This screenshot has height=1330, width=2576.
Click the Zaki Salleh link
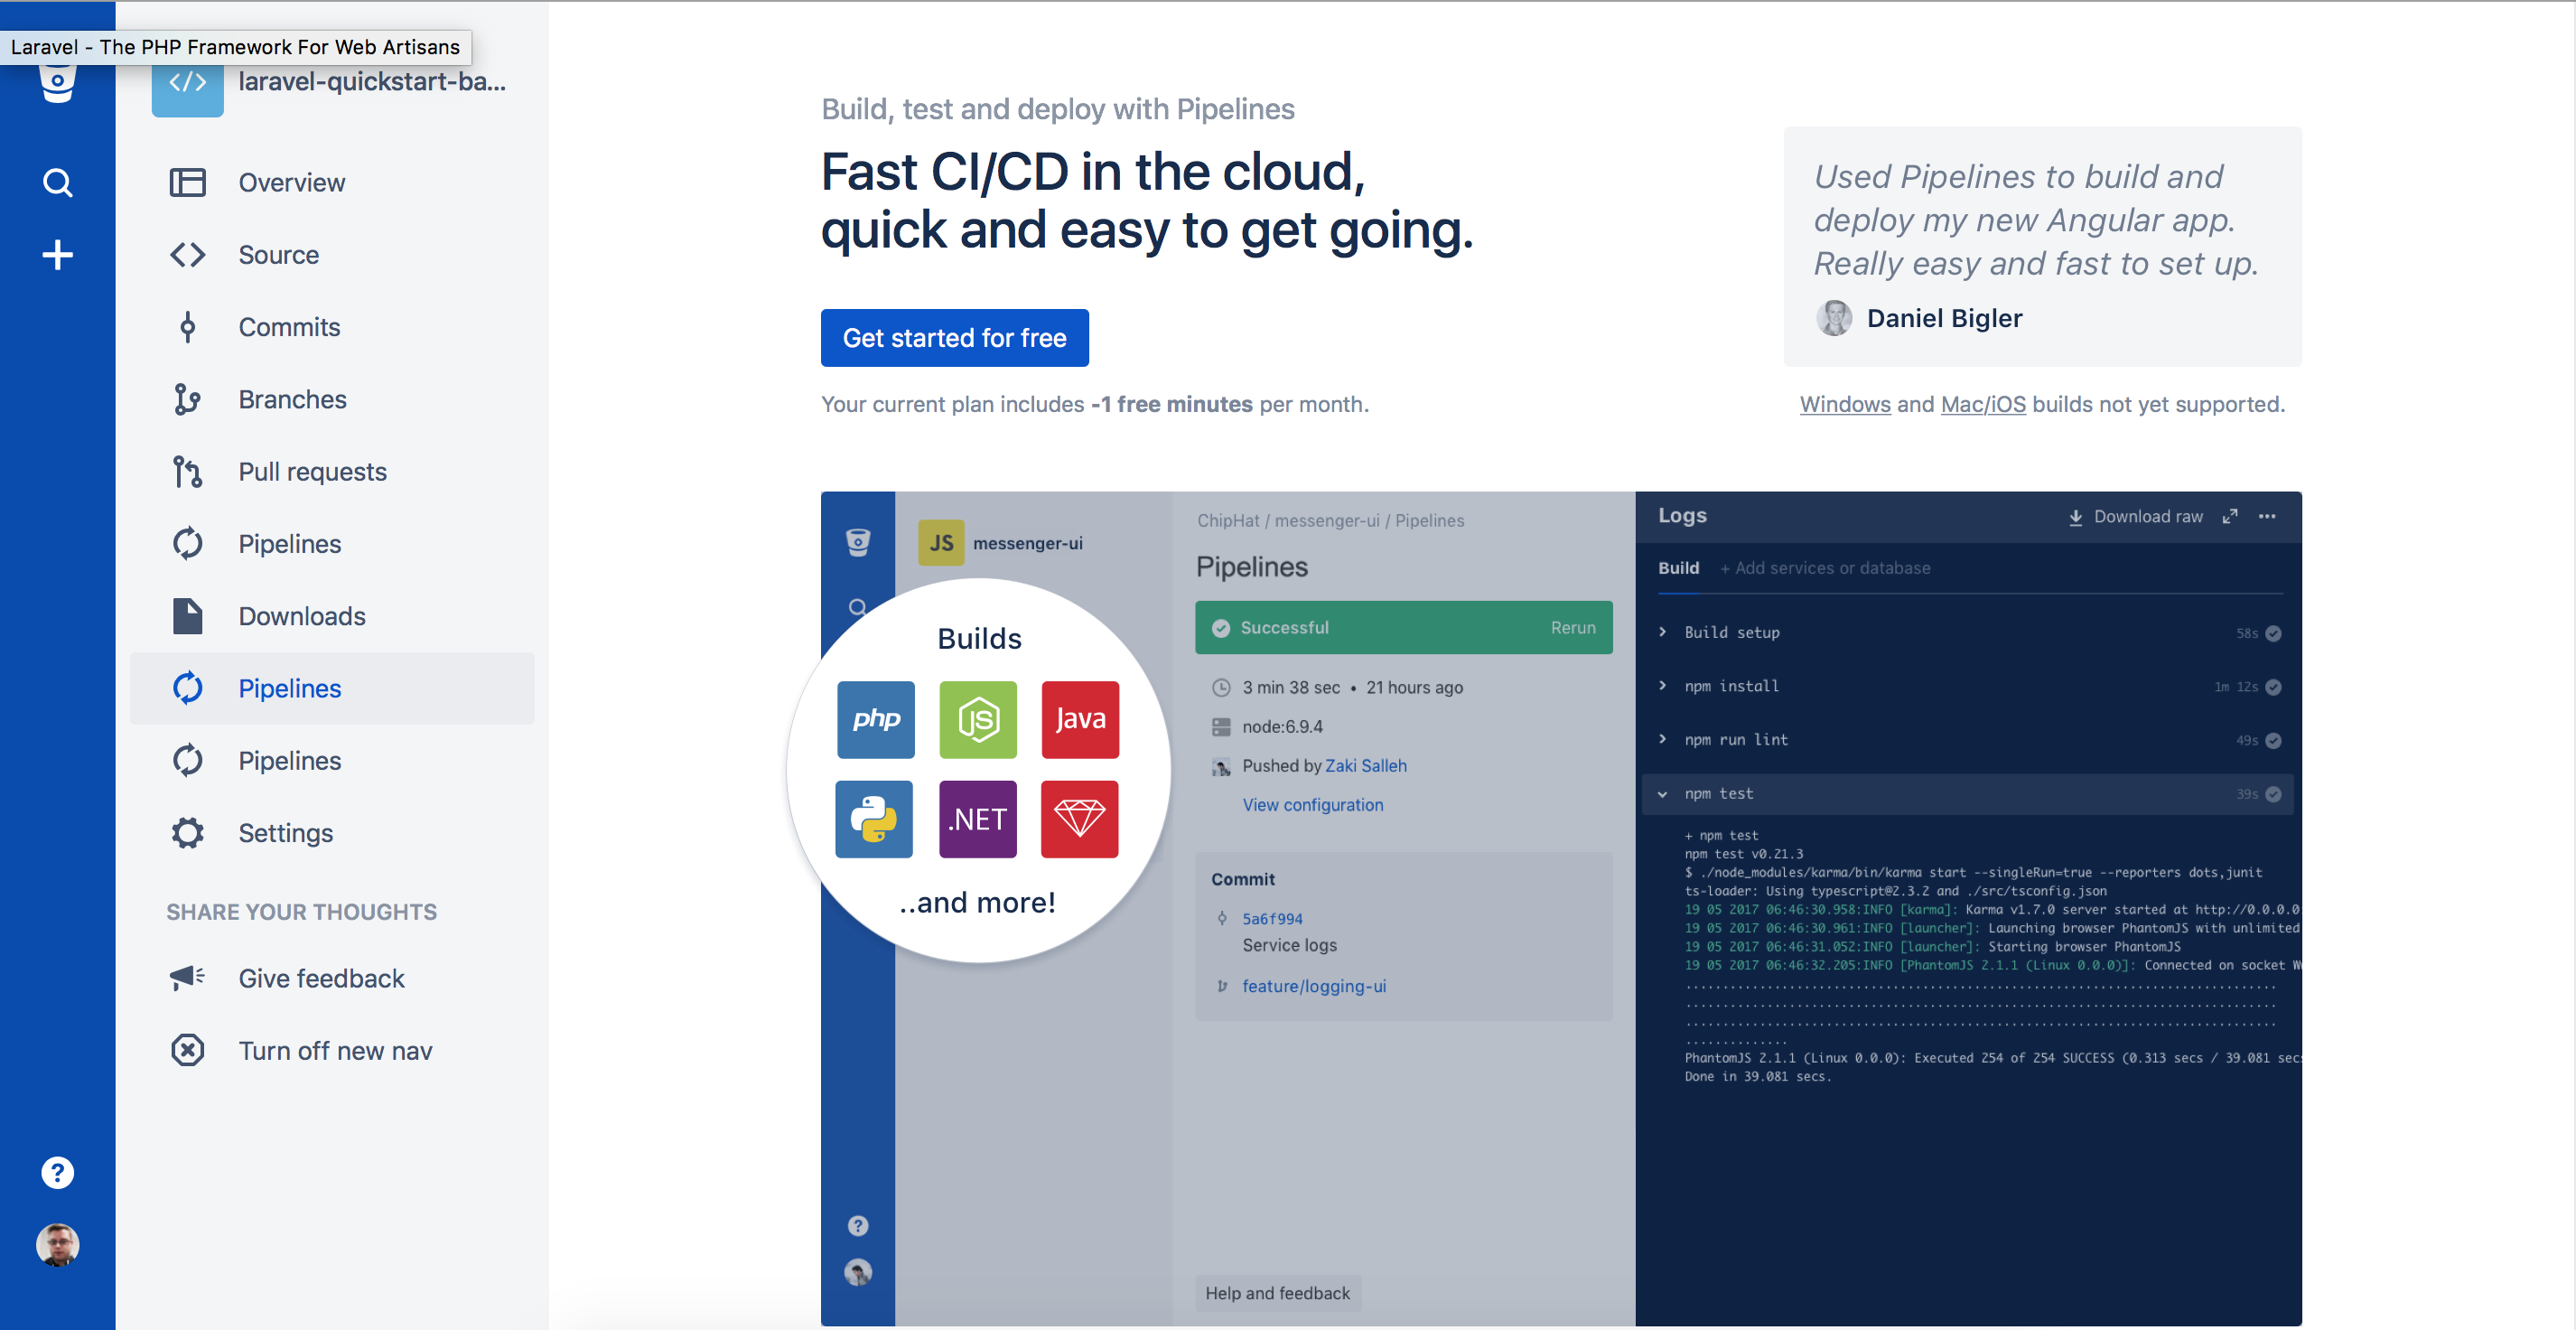[x=1365, y=765]
